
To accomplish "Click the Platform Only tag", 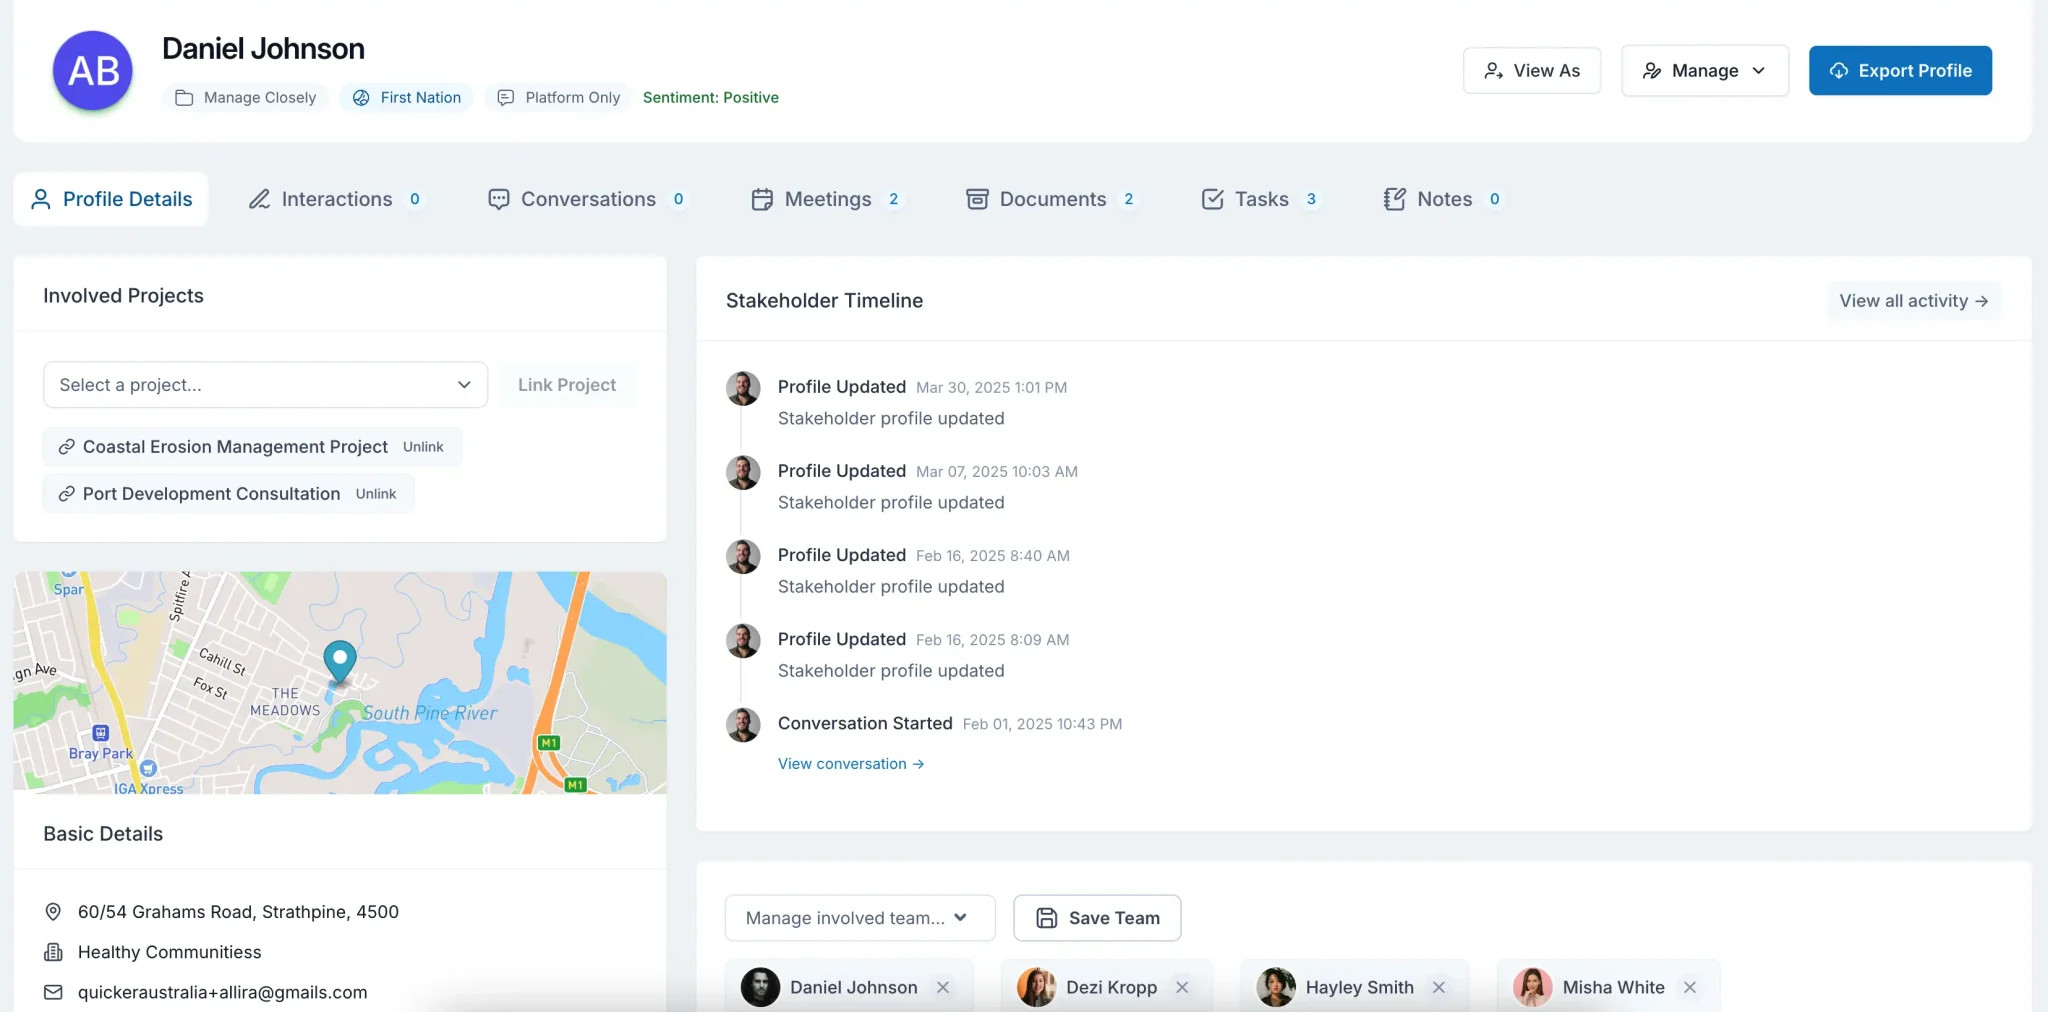I will point(559,97).
